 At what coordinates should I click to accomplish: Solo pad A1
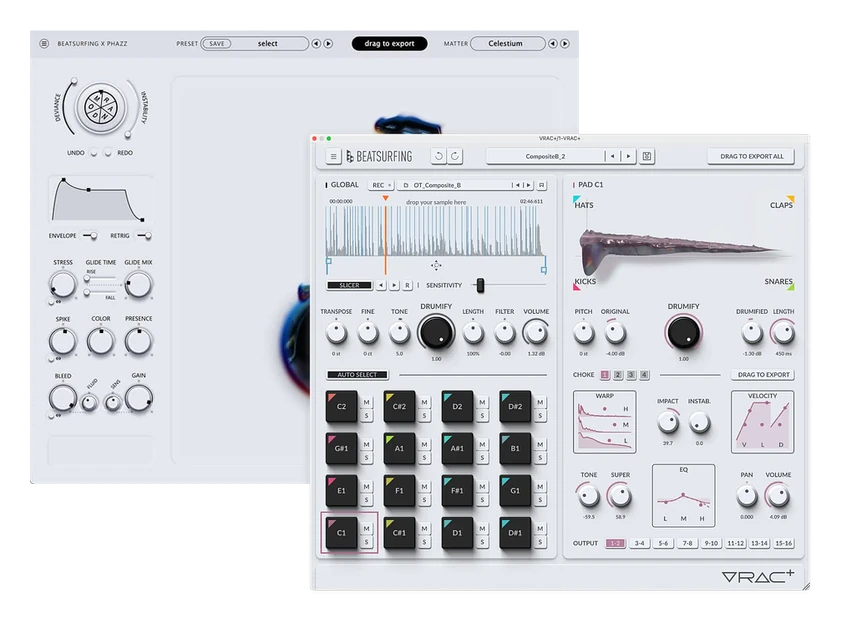(424, 458)
